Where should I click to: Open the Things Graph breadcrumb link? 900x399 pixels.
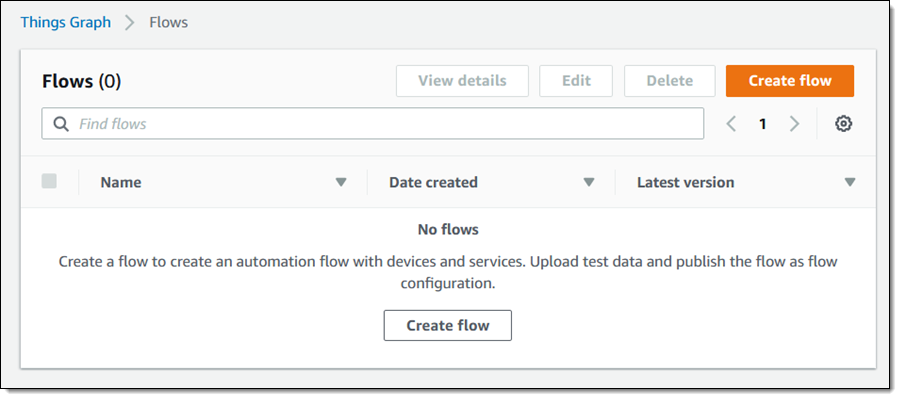tap(66, 22)
